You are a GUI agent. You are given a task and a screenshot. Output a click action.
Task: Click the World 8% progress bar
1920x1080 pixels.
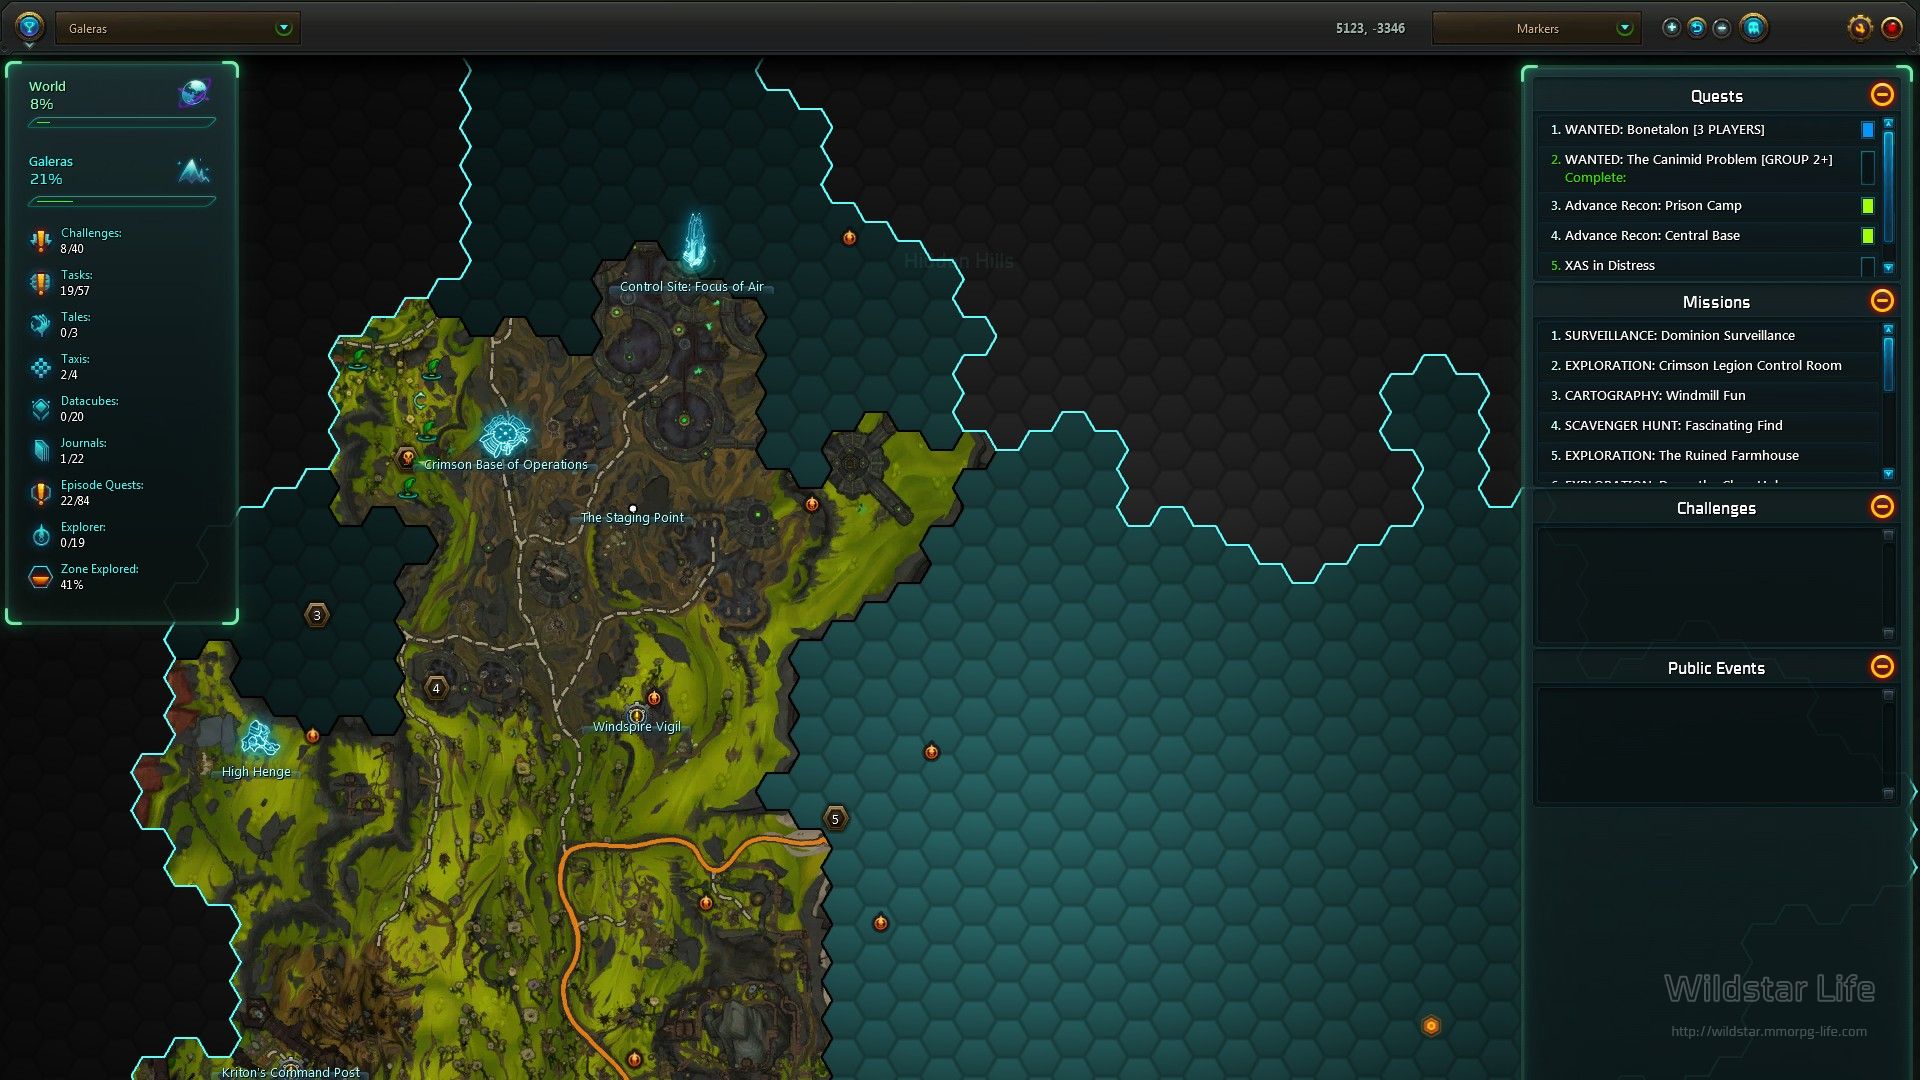point(122,123)
